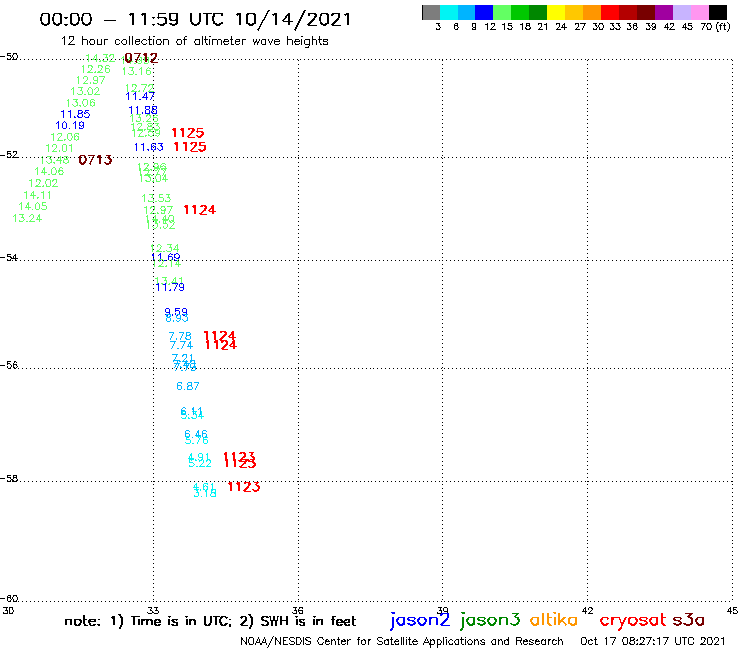Click the 13.48 value near the -52 line
The image size is (740, 650).
point(55,160)
